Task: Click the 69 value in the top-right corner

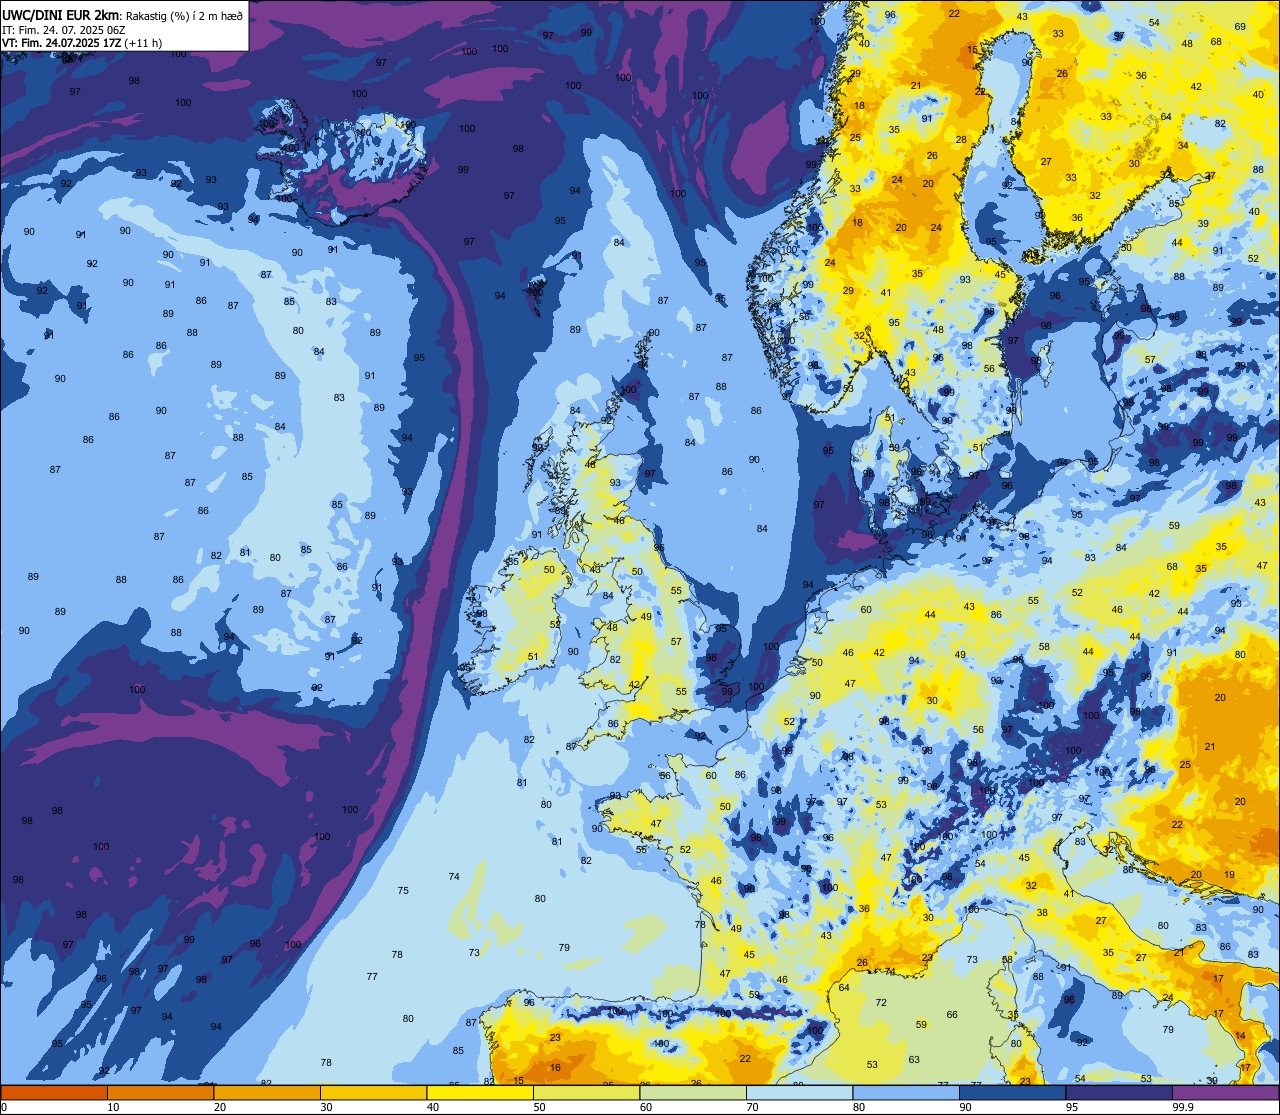Action: tap(1241, 27)
